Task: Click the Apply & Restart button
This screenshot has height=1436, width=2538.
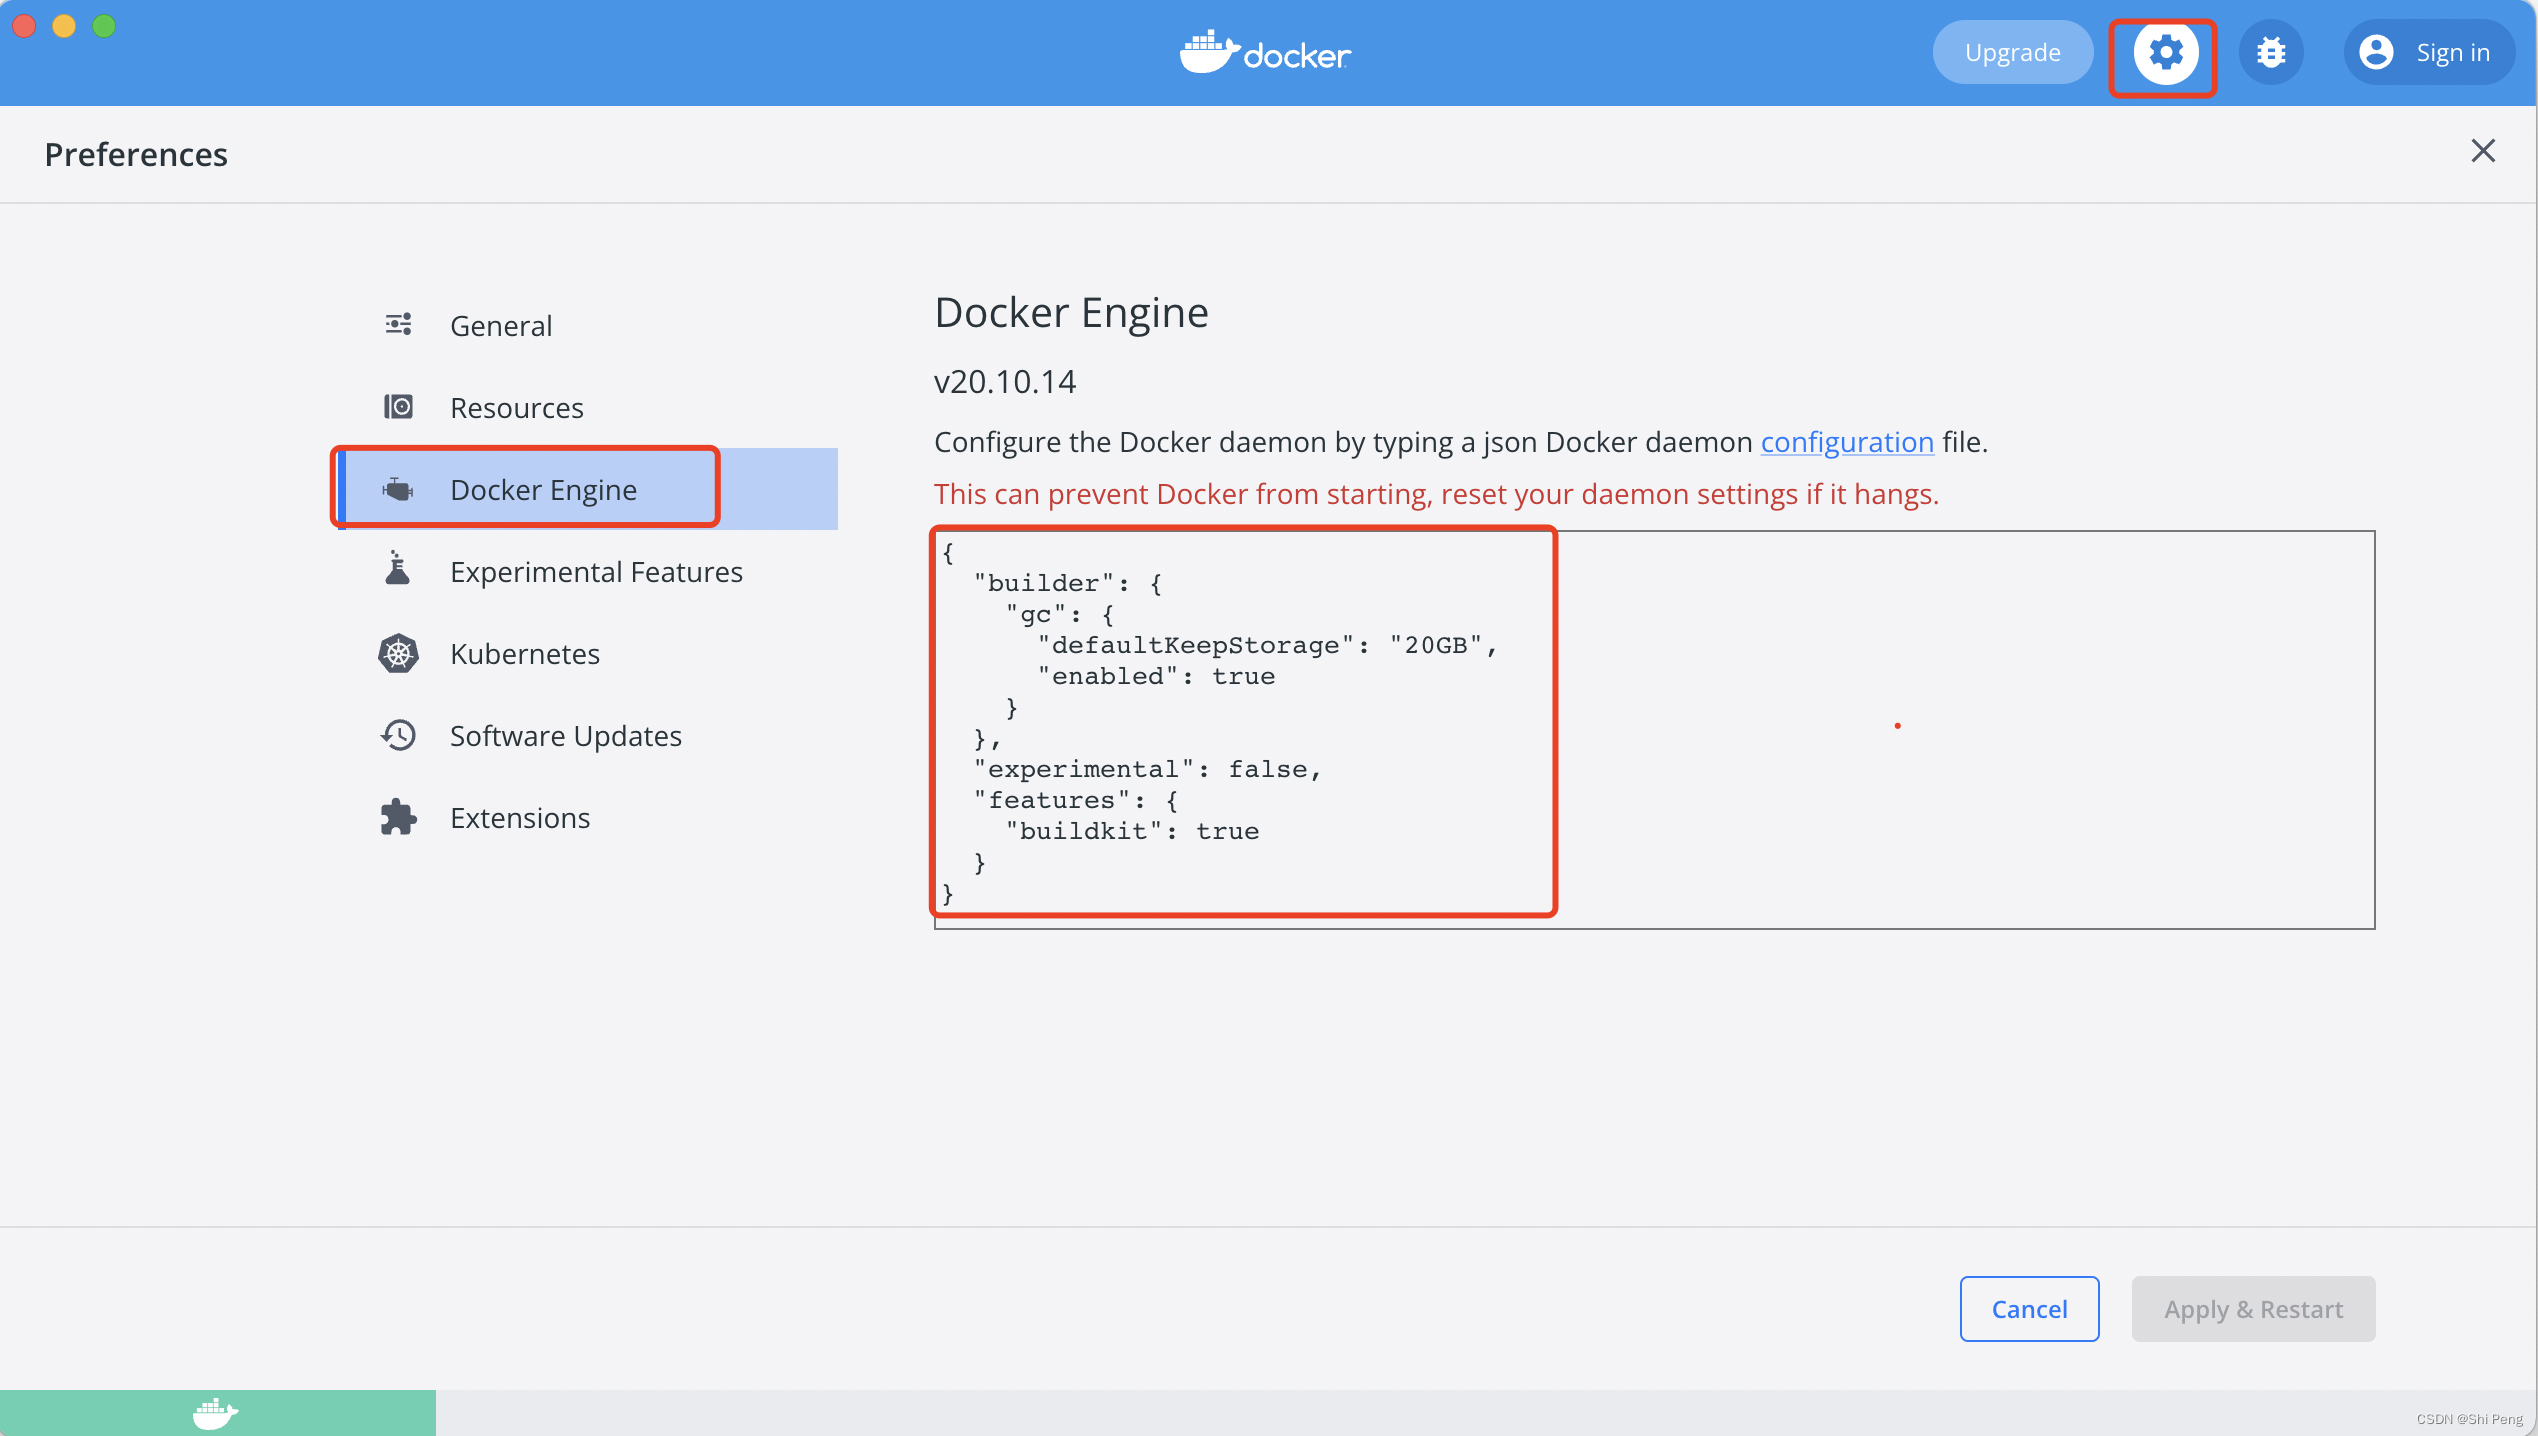Action: pos(2253,1308)
